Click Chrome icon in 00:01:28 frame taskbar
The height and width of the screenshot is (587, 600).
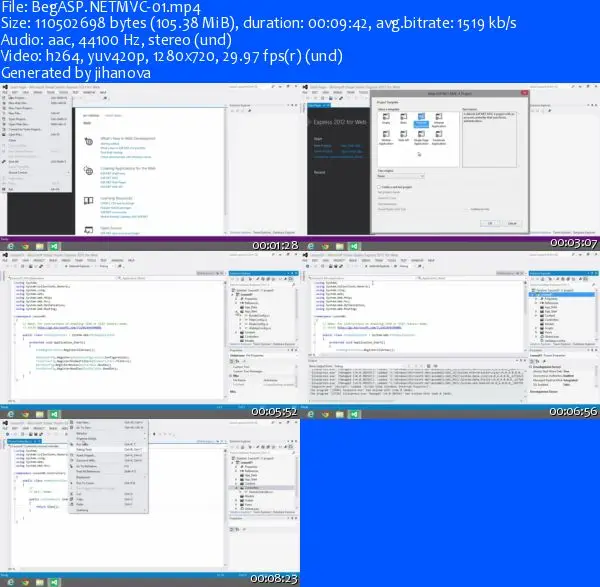[x=25, y=246]
